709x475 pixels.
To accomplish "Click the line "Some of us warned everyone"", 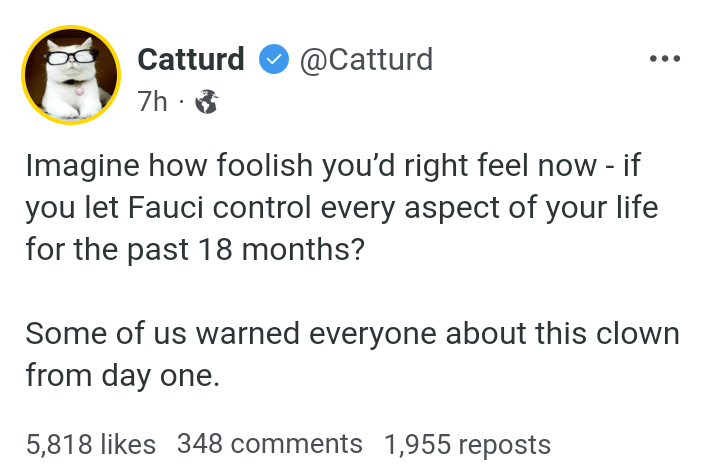I will [352, 332].
